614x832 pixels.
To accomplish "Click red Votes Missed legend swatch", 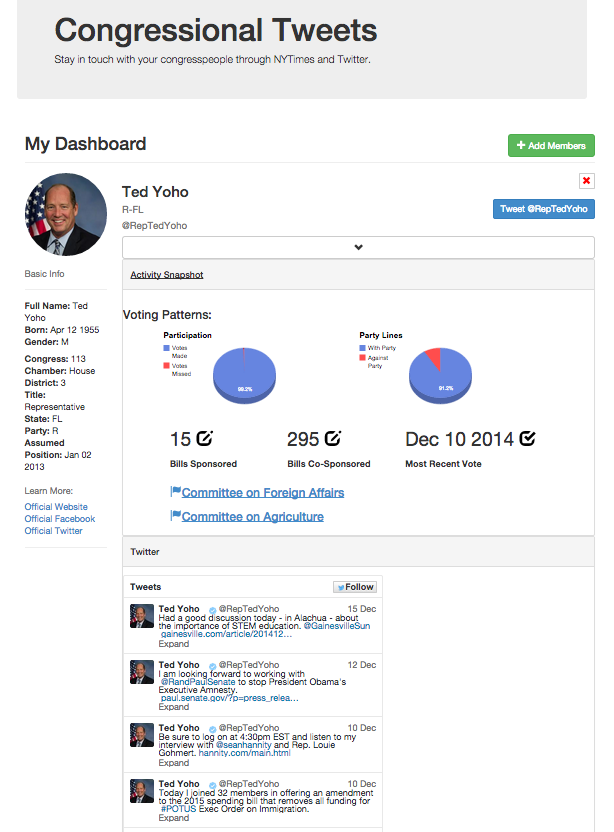I will 167,366.
